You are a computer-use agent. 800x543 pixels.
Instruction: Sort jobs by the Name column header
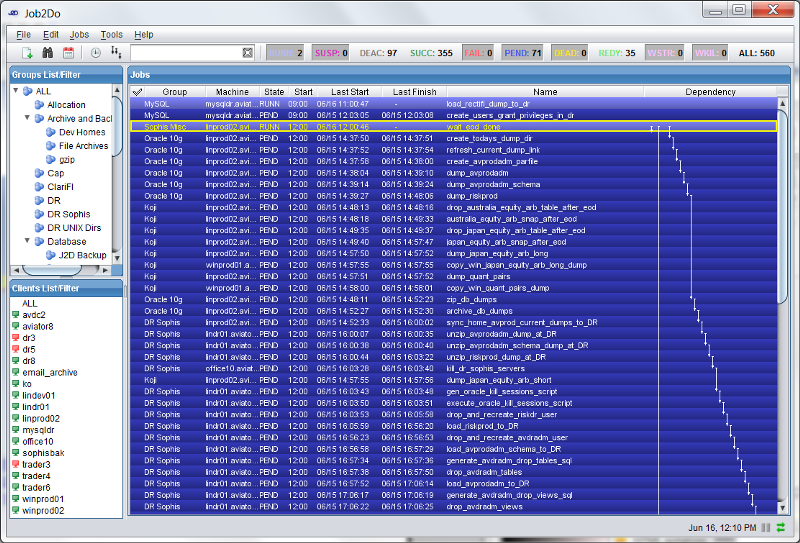tap(545, 92)
